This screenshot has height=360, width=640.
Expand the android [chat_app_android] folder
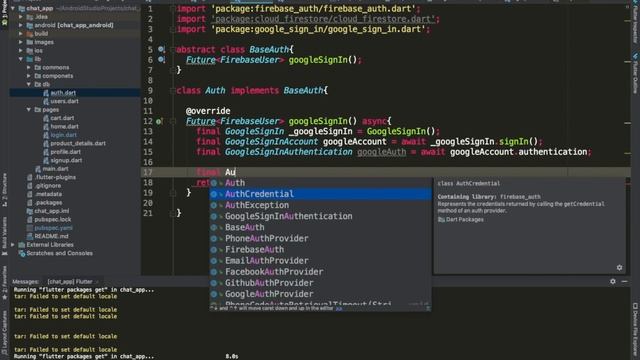pos(21,25)
